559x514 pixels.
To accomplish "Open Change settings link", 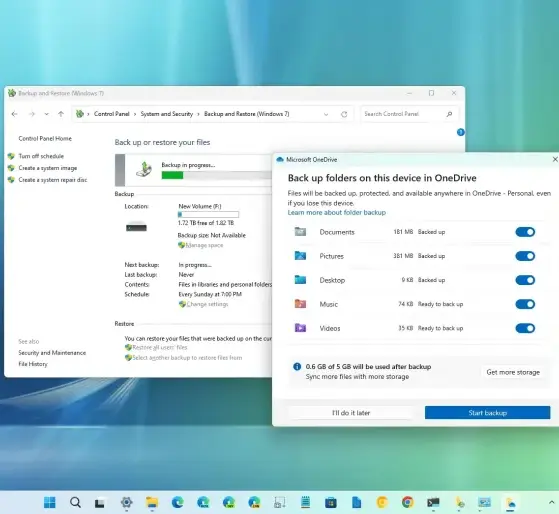I will click(x=207, y=304).
